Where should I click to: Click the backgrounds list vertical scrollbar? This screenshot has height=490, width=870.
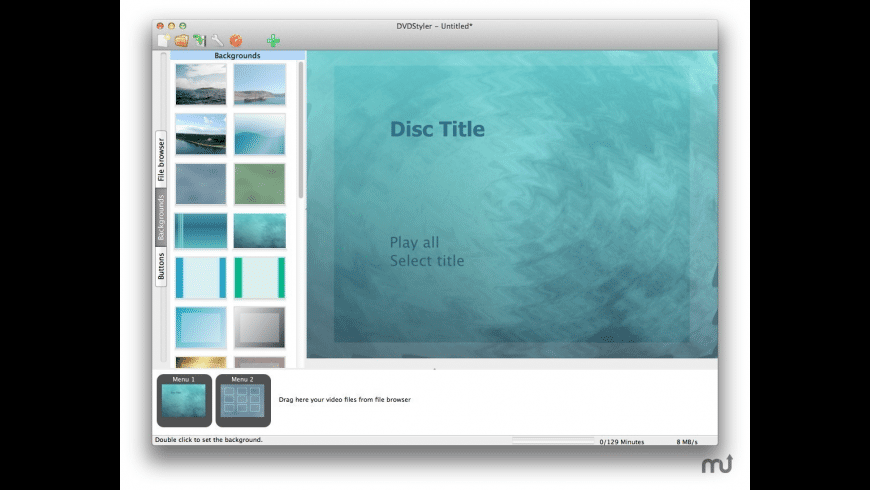pos(301,130)
